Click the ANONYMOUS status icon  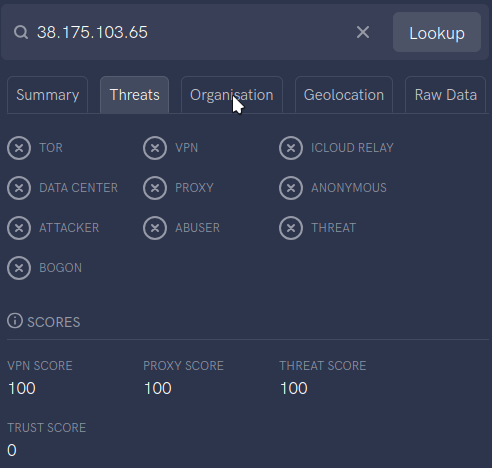click(291, 188)
